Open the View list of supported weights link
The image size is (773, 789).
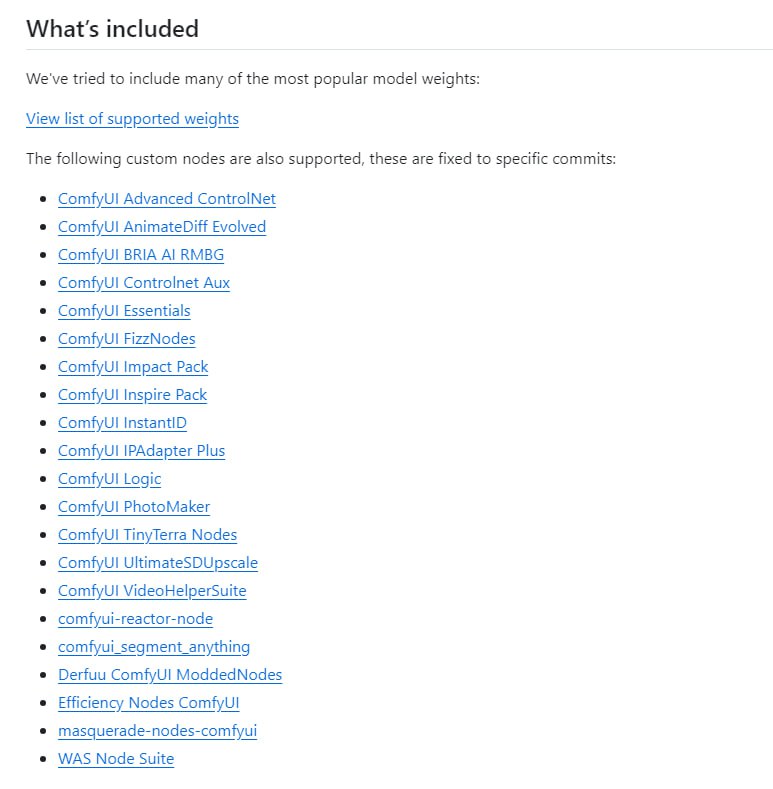(132, 119)
